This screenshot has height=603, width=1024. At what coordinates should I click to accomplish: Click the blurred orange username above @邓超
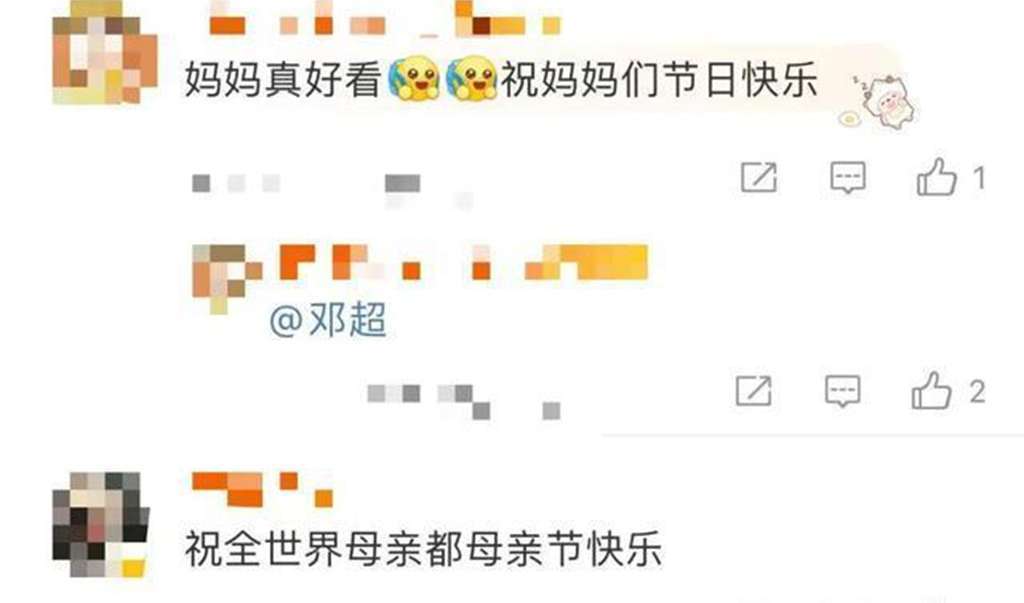pos(464,262)
